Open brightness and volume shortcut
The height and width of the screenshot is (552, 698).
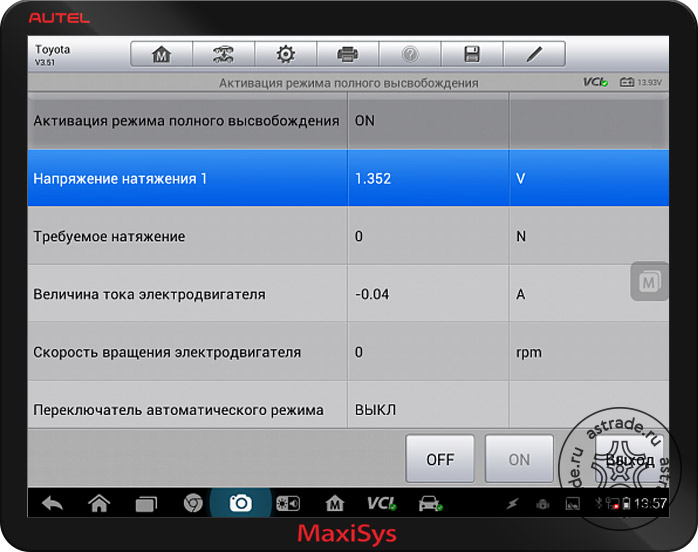coord(288,503)
